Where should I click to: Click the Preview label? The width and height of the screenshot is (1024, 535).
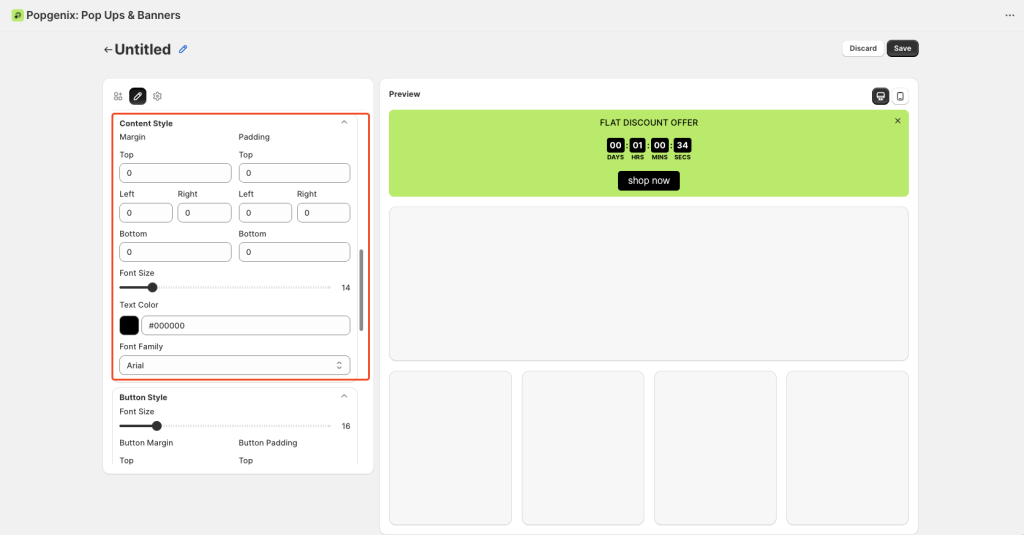[x=404, y=94]
